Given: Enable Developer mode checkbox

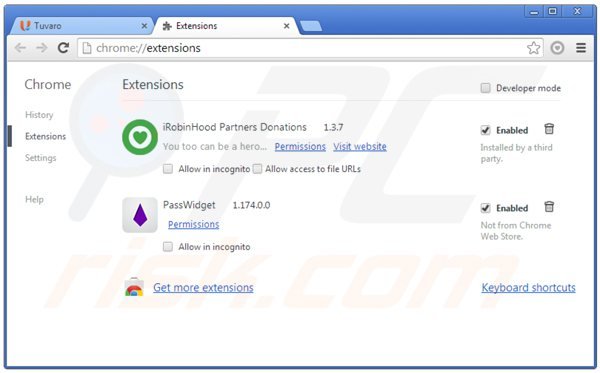Looking at the screenshot, I should pyautogui.click(x=485, y=88).
